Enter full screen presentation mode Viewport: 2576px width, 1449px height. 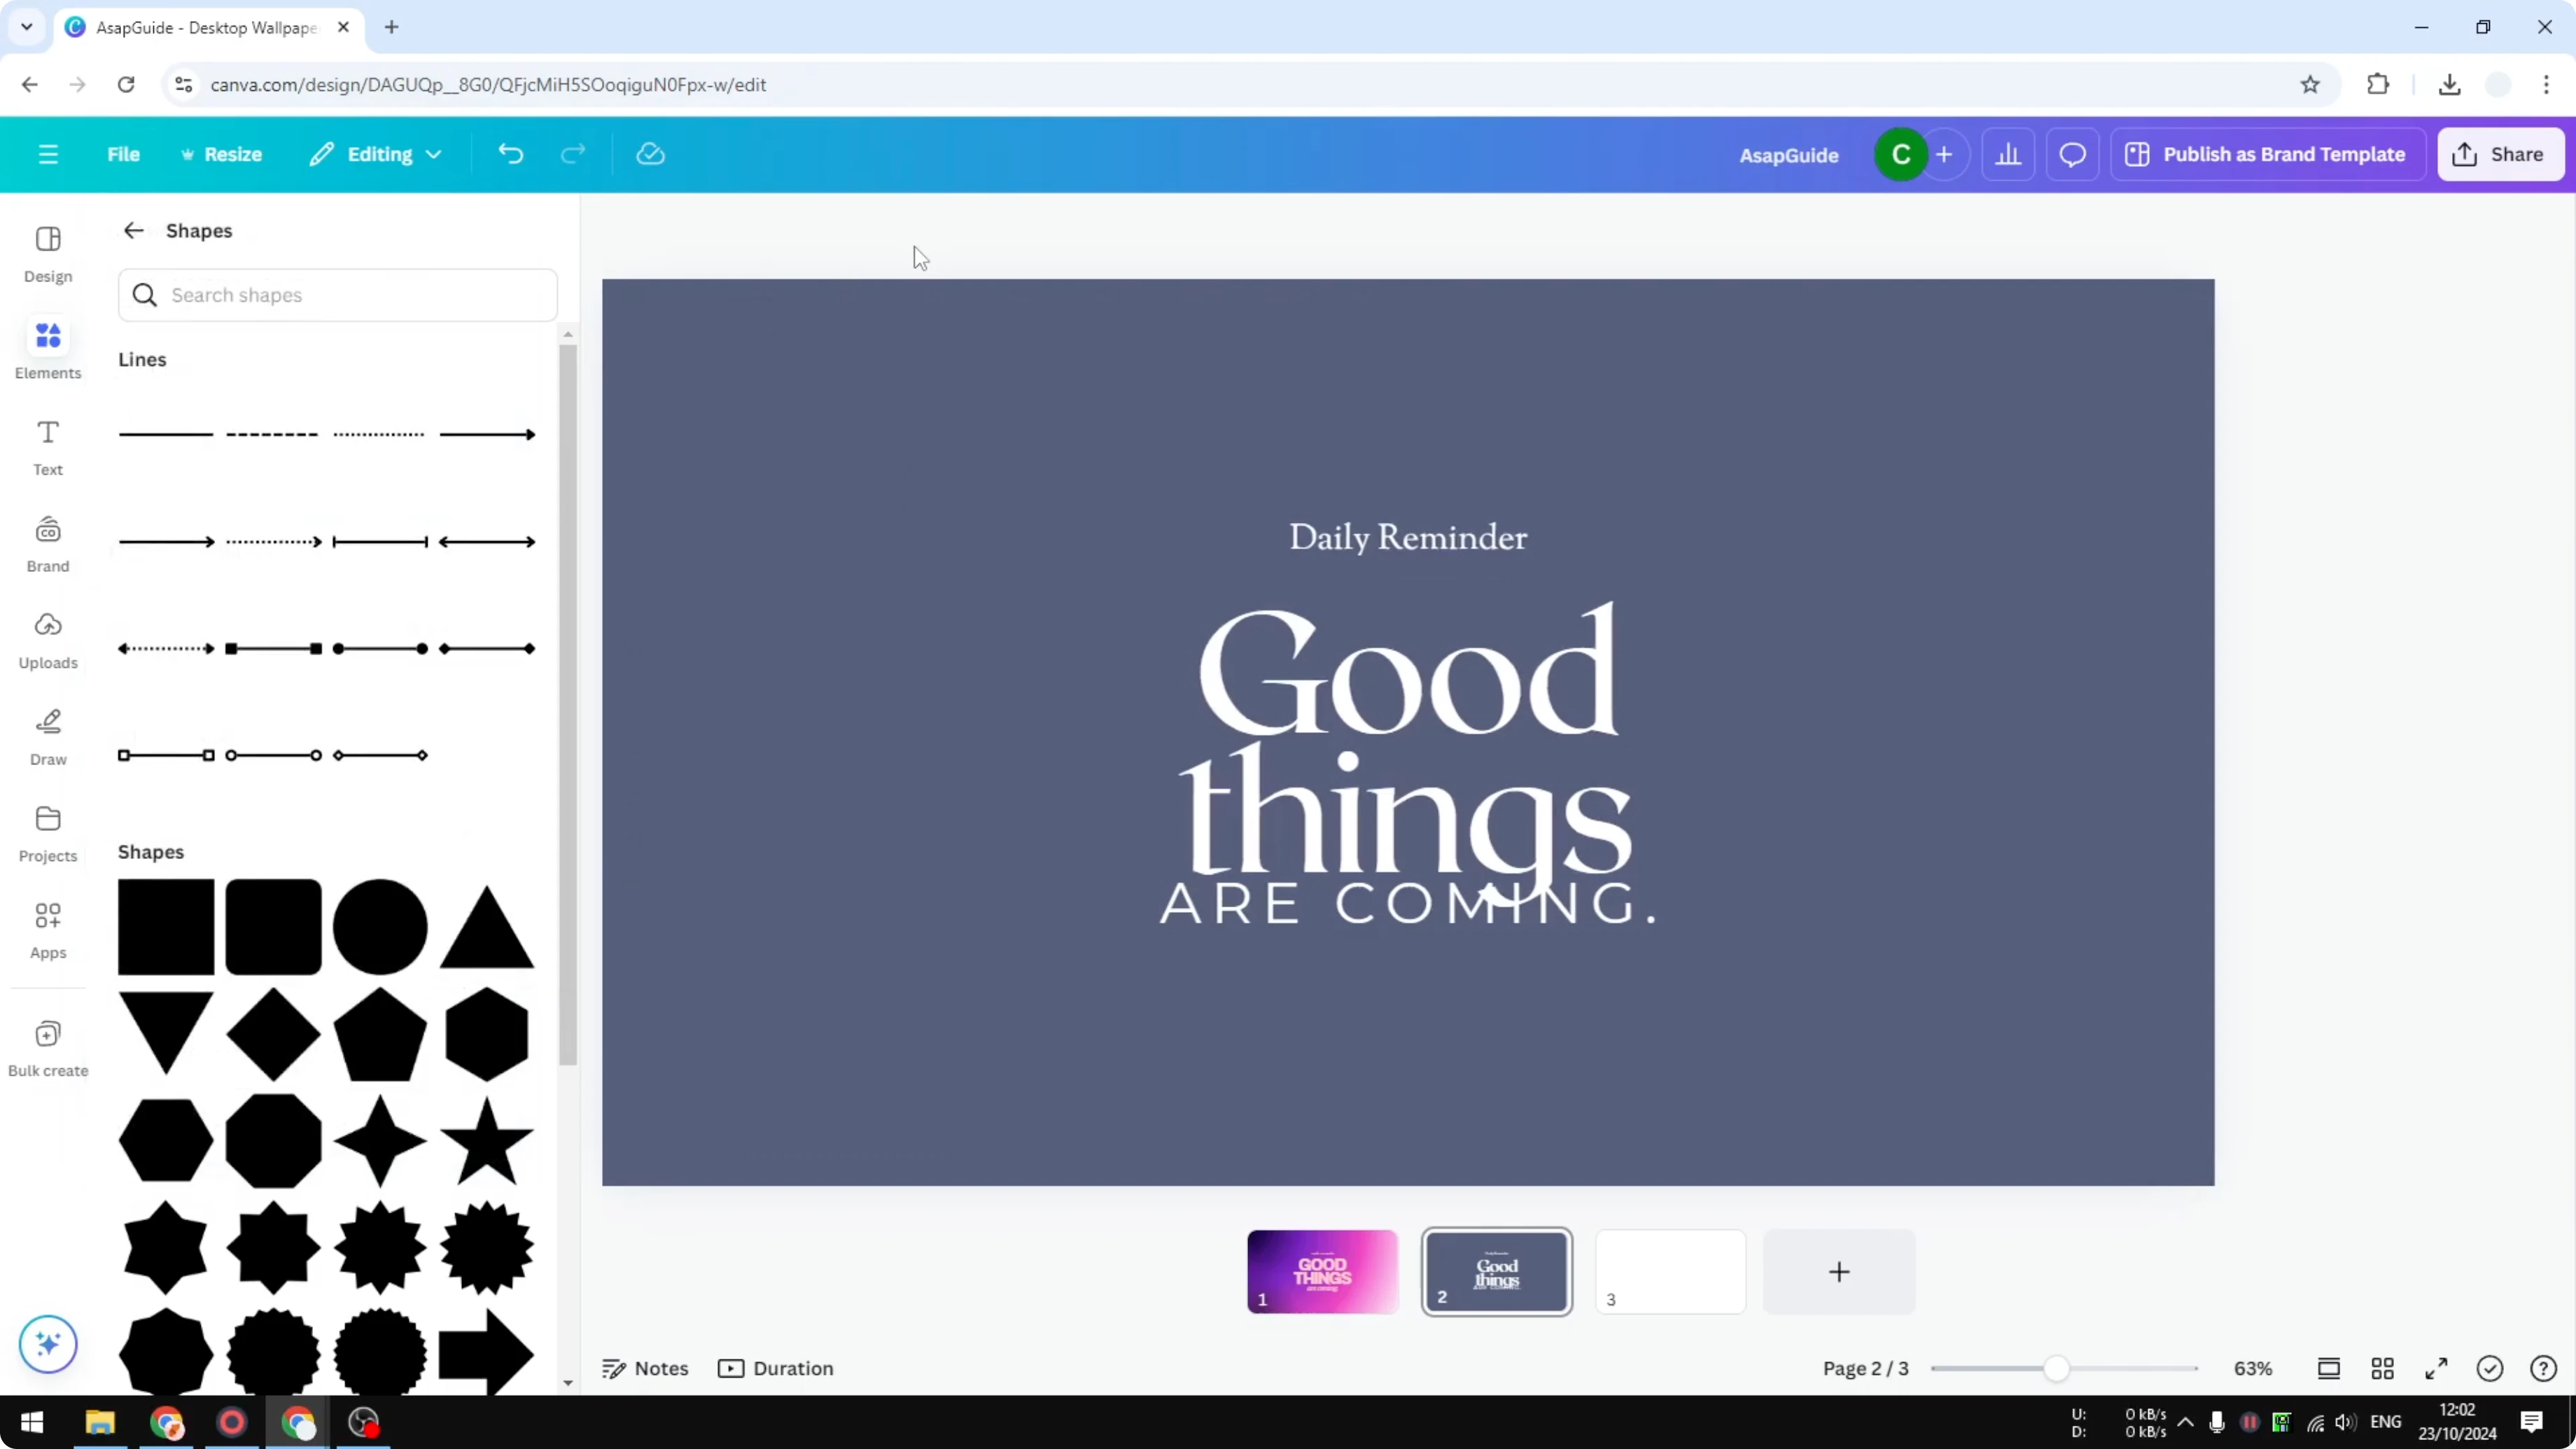(2437, 1368)
